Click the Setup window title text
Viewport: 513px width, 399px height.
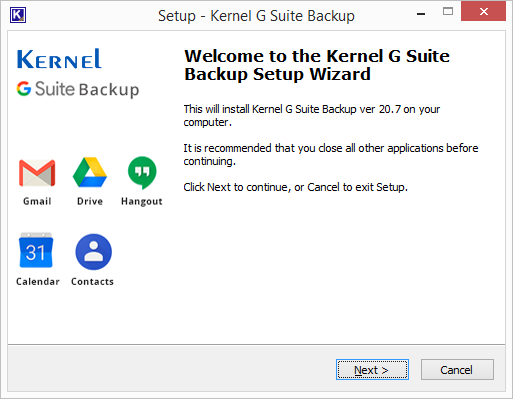pyautogui.click(x=256, y=16)
